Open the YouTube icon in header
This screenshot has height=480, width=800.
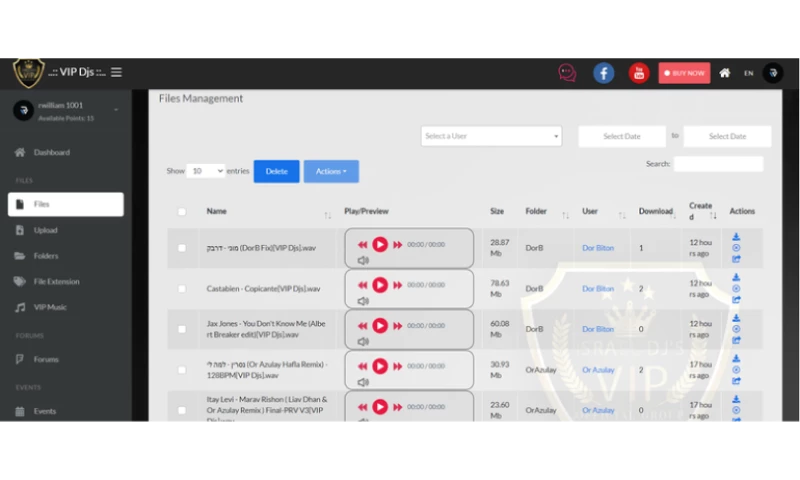pos(638,73)
